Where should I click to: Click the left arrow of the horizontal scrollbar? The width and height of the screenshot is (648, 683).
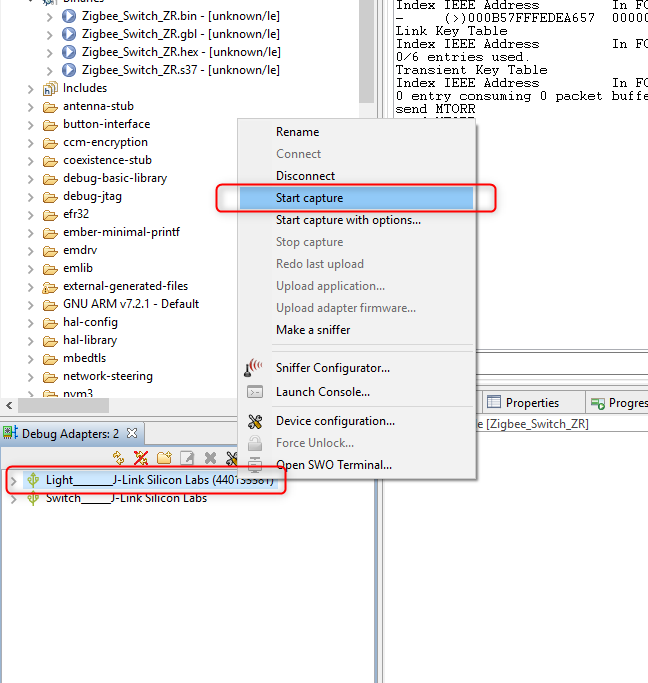pos(9,406)
